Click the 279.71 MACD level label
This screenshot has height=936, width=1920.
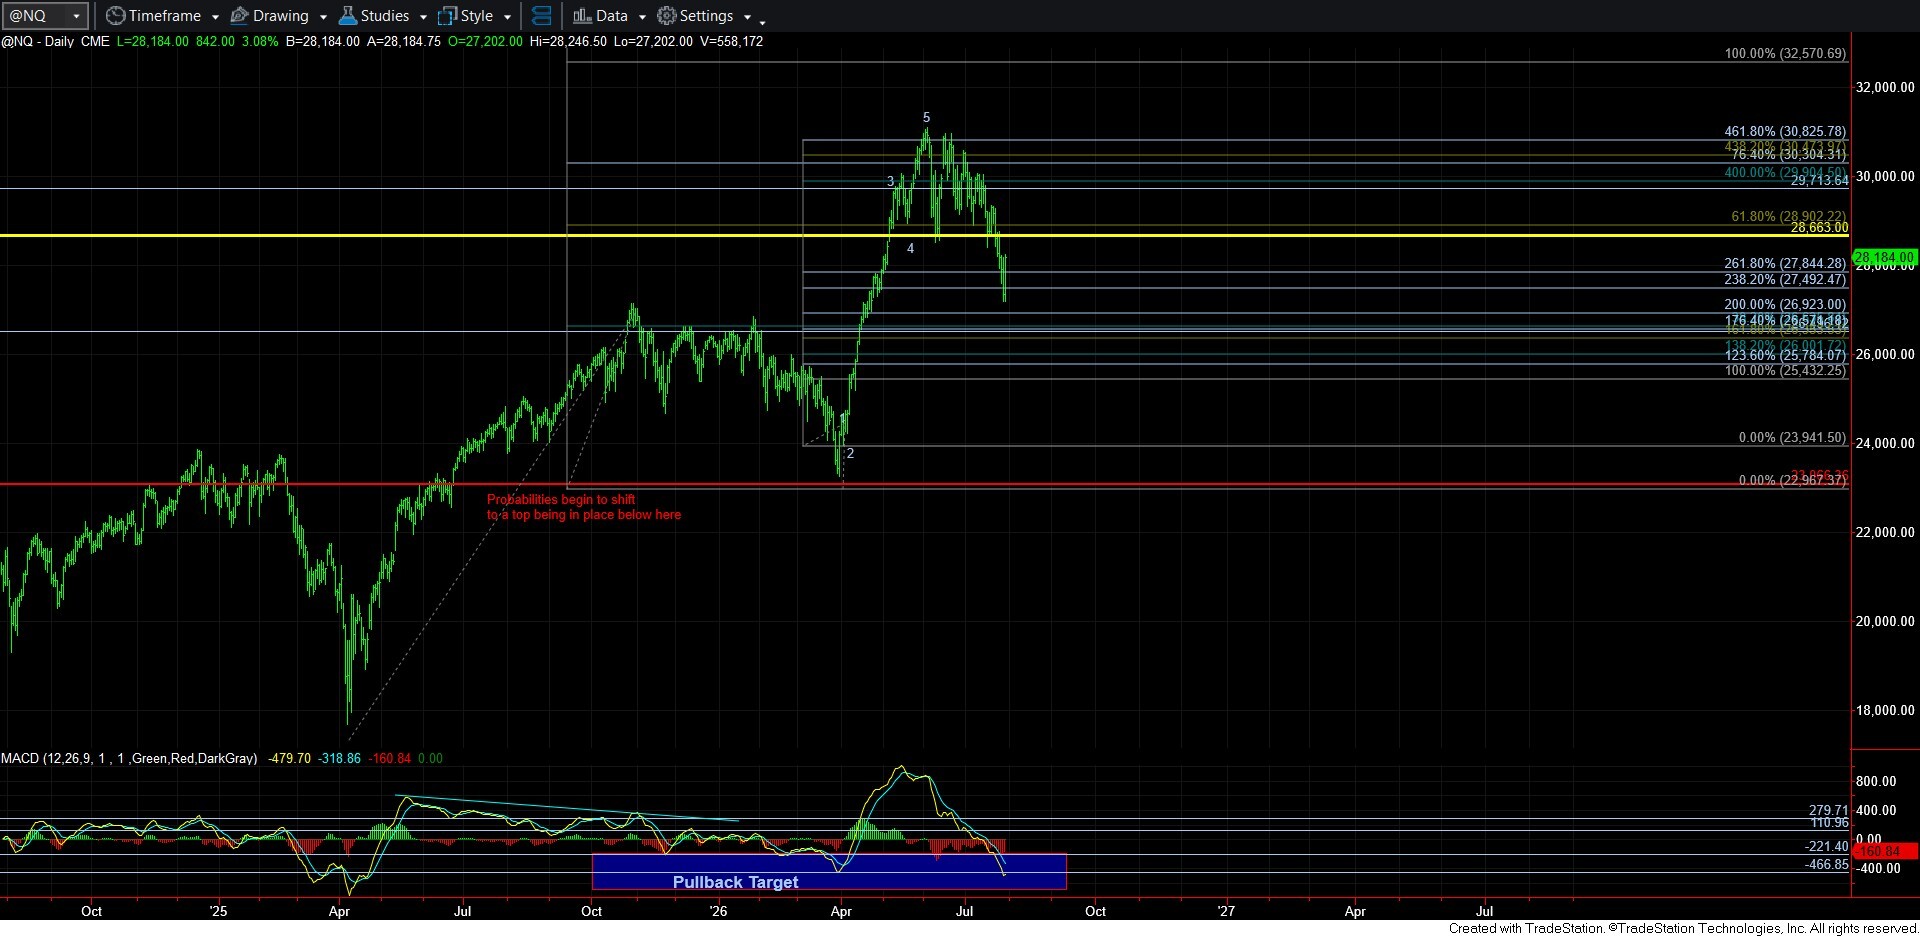[x=1829, y=811]
